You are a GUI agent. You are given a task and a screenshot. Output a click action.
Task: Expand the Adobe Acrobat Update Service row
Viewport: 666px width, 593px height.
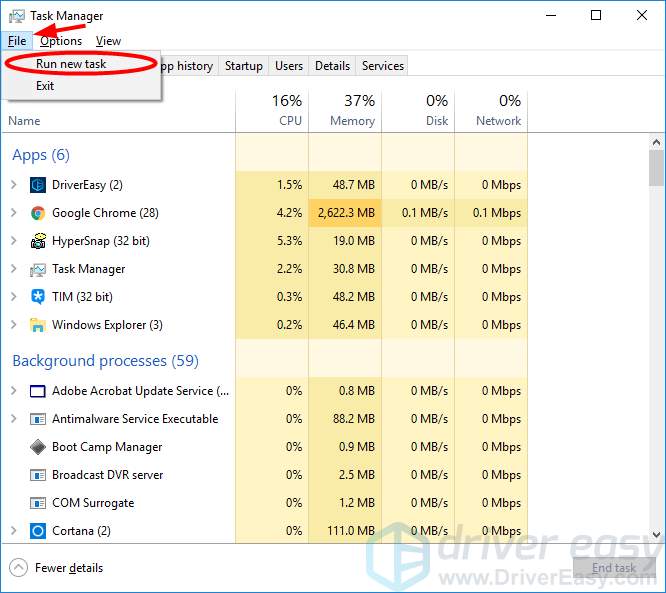tap(14, 391)
